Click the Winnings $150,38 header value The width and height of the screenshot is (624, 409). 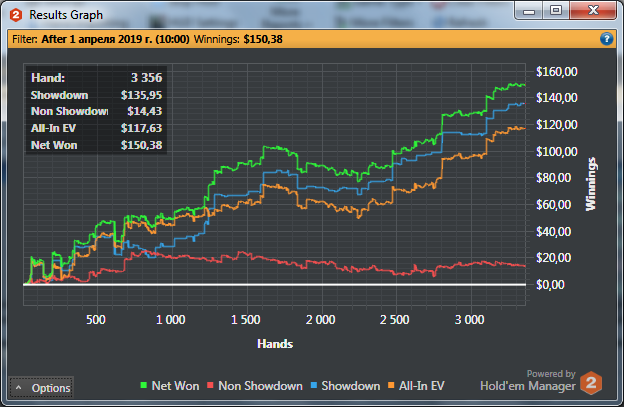coord(263,39)
